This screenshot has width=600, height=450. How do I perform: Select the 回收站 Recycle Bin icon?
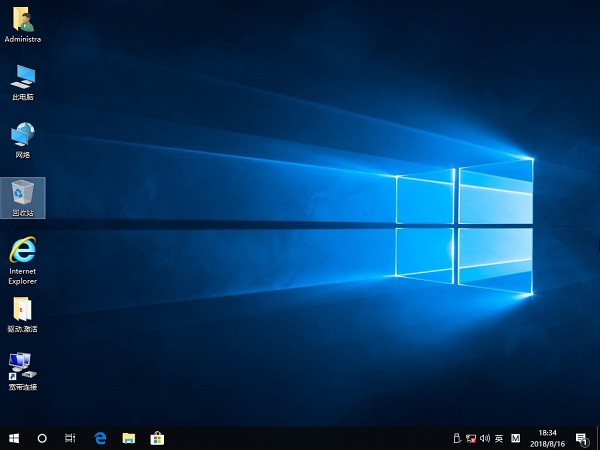tap(23, 198)
